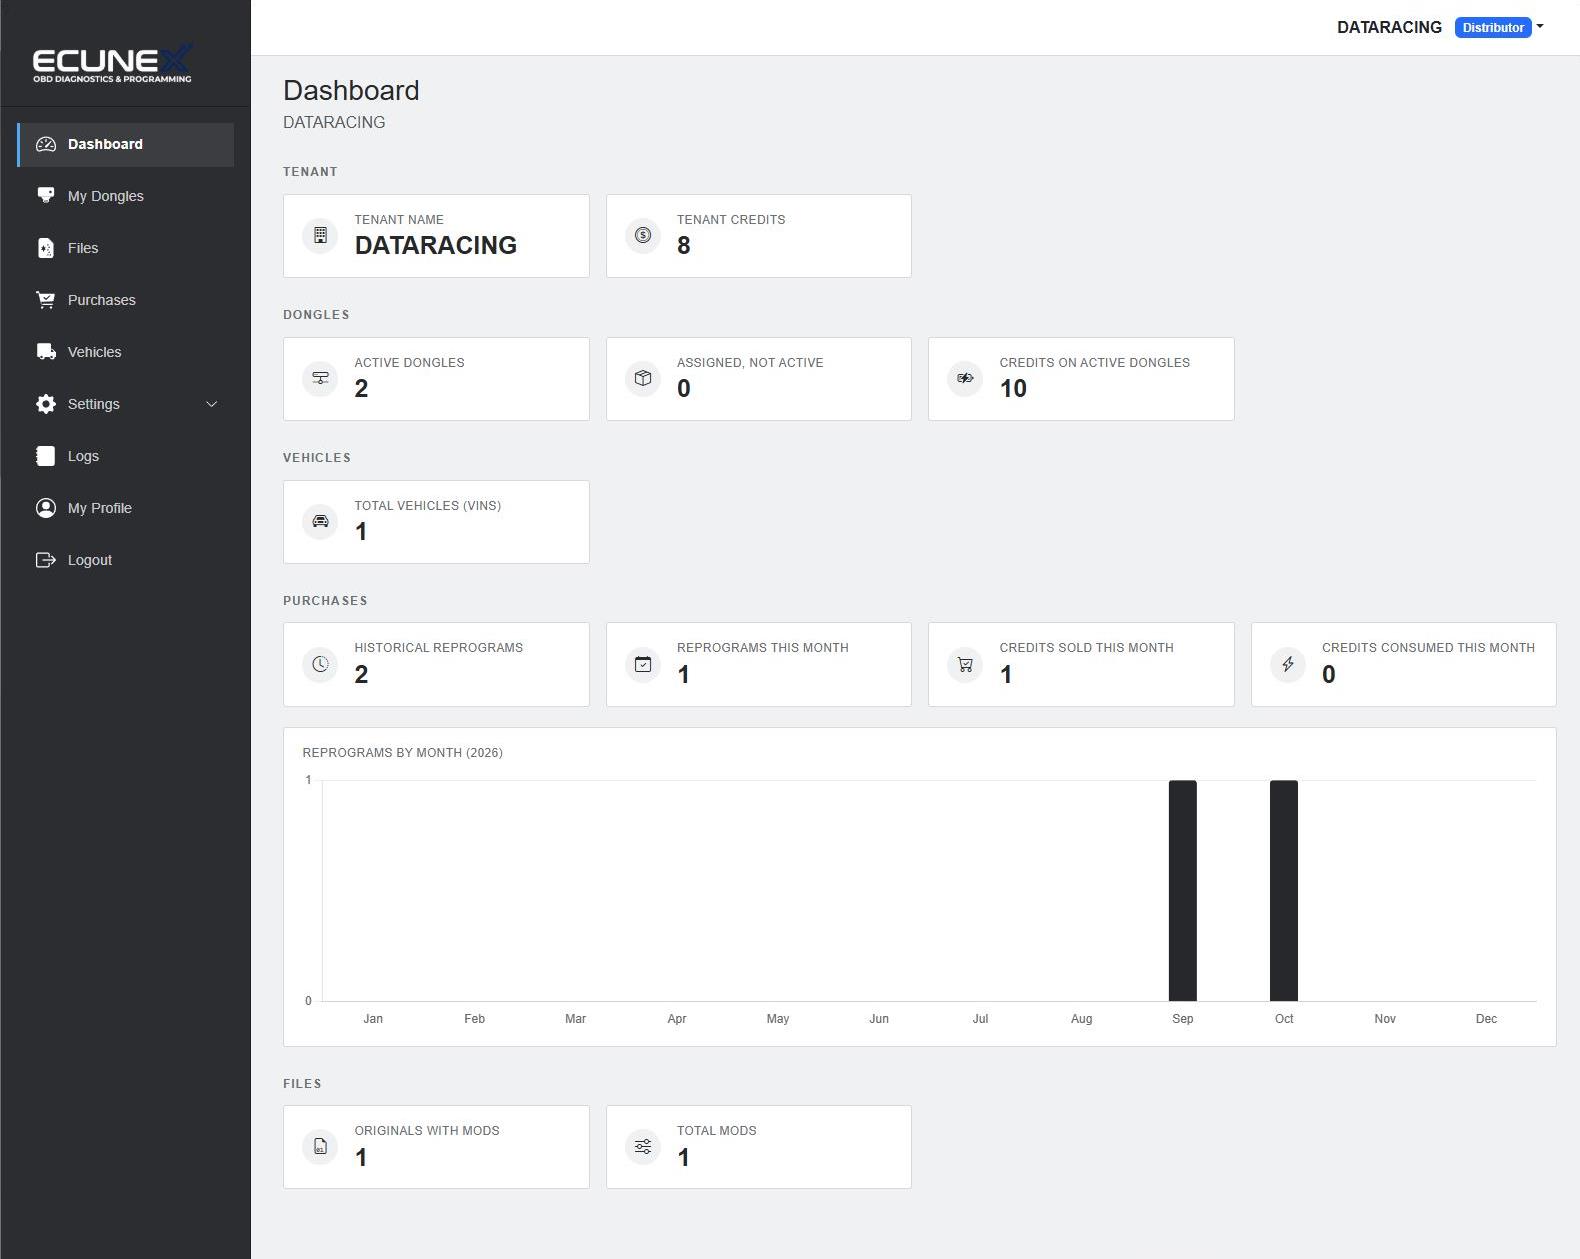The width and height of the screenshot is (1580, 1259).
Task: Click the Dashboard page heading
Action: (x=351, y=90)
